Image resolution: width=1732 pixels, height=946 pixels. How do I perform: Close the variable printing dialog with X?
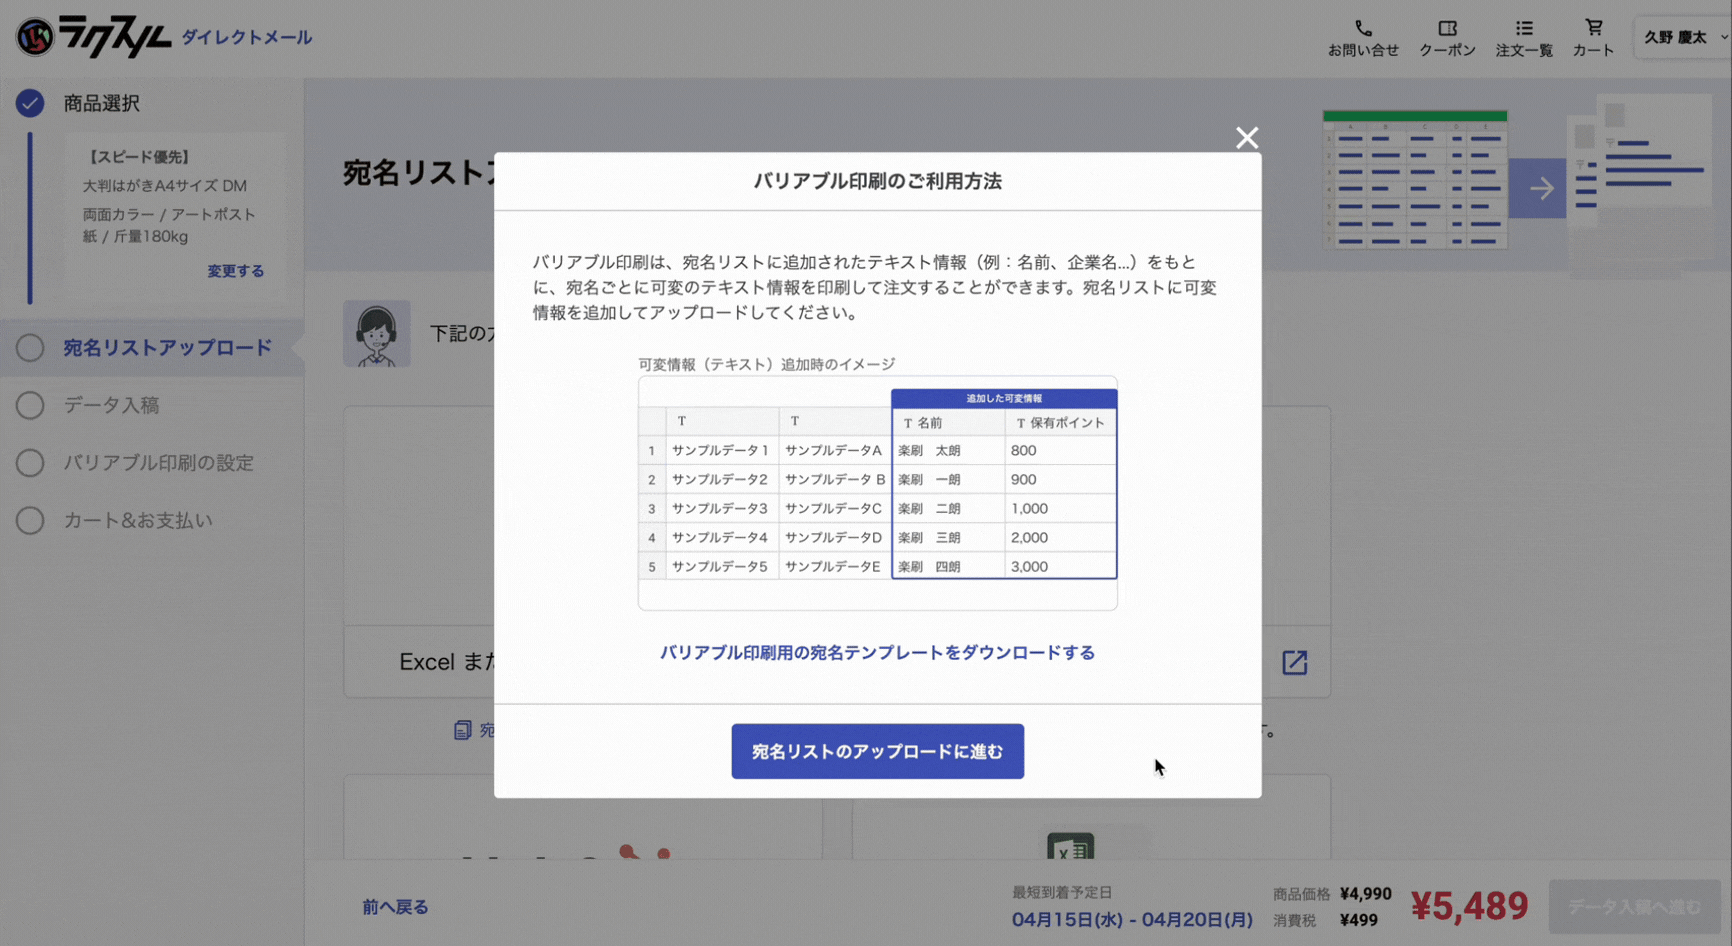[x=1246, y=138]
